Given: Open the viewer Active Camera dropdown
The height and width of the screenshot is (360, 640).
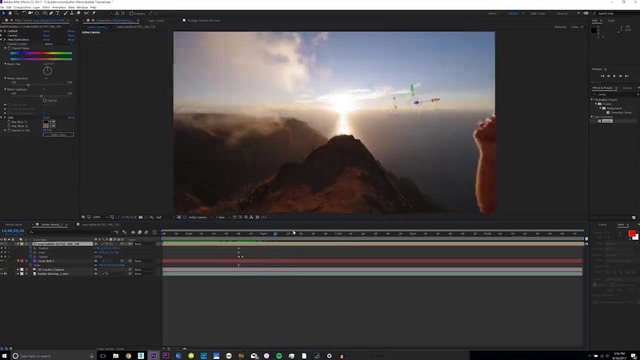Looking at the screenshot, I should (x=200, y=217).
